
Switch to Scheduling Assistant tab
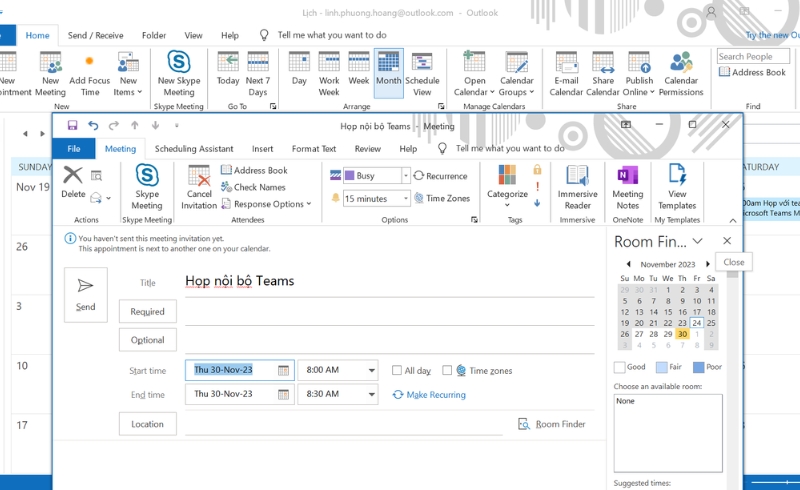194,149
